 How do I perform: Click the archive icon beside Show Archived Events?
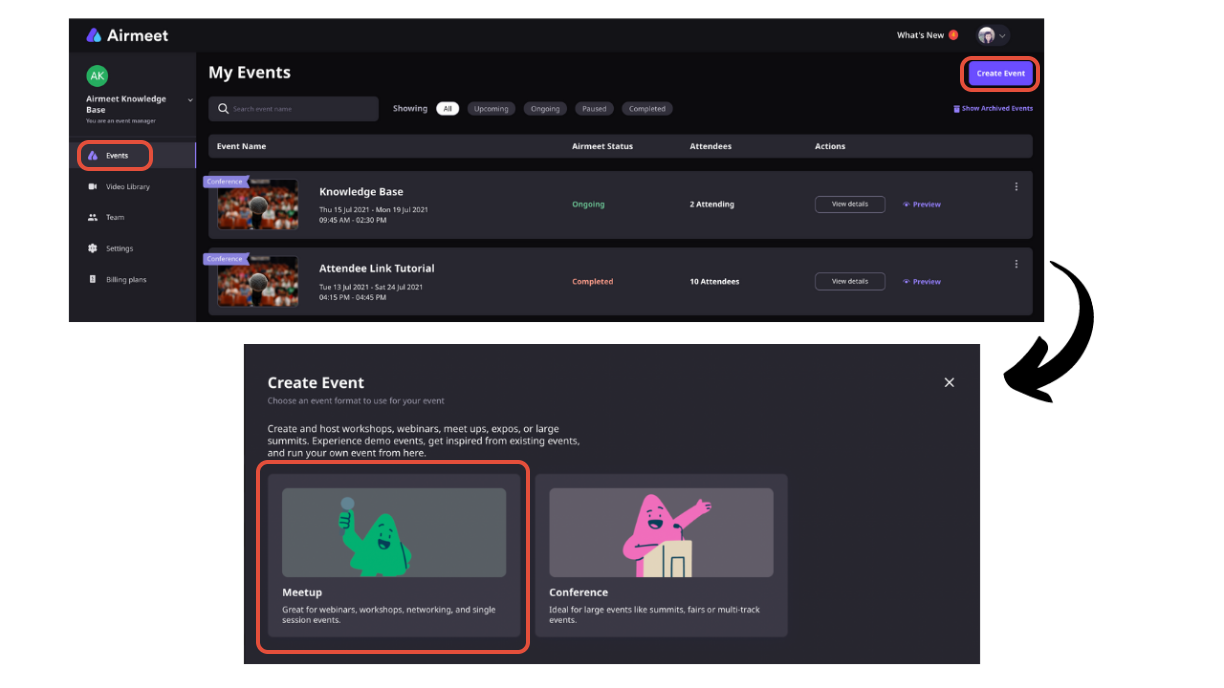[956, 108]
